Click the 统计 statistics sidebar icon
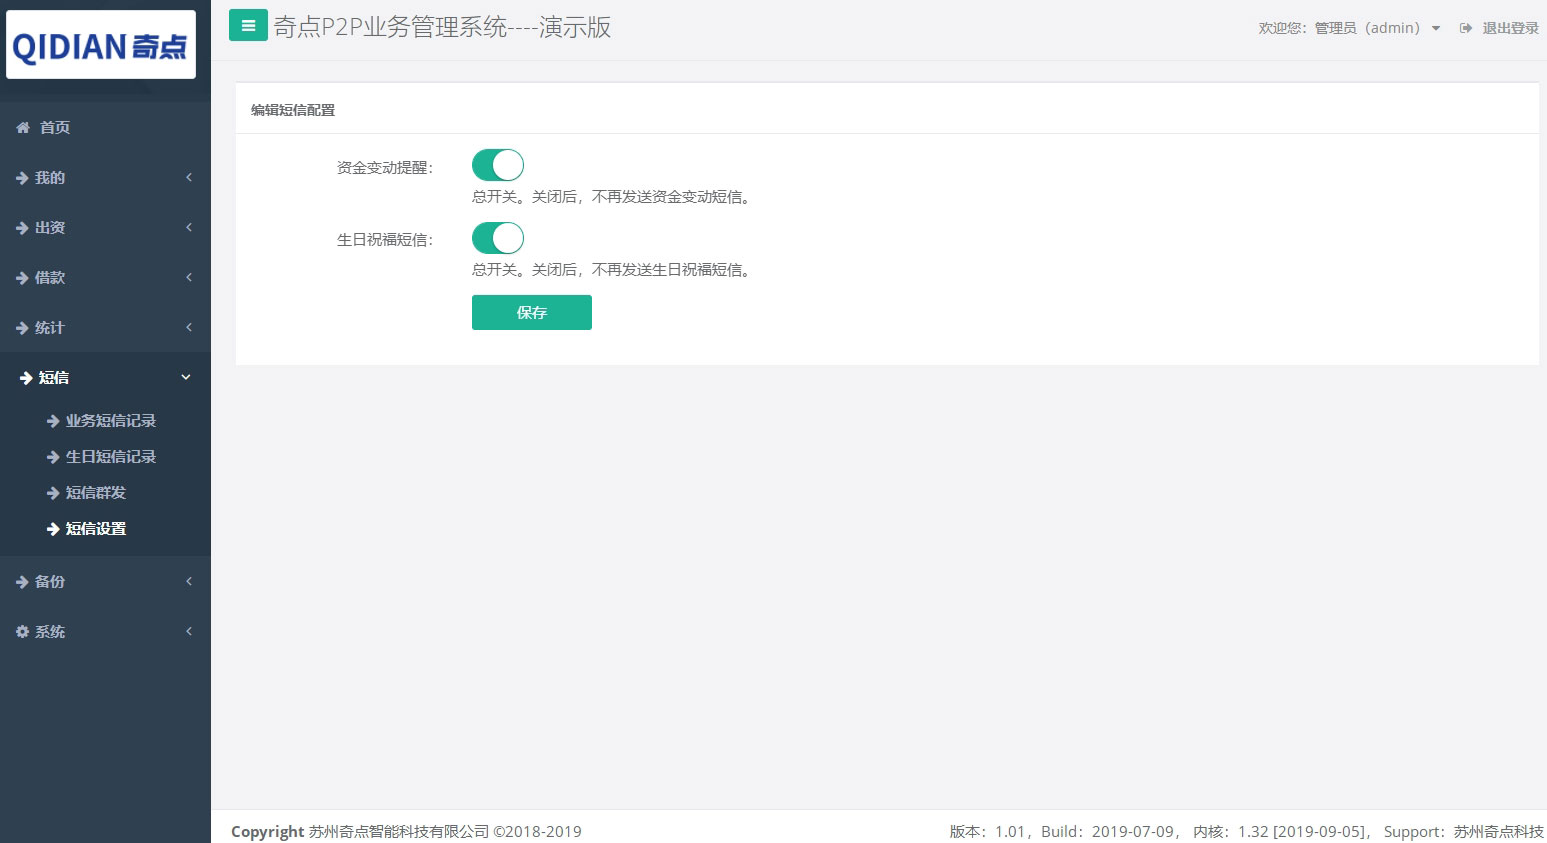Viewport: 1547px width, 843px height. point(22,327)
